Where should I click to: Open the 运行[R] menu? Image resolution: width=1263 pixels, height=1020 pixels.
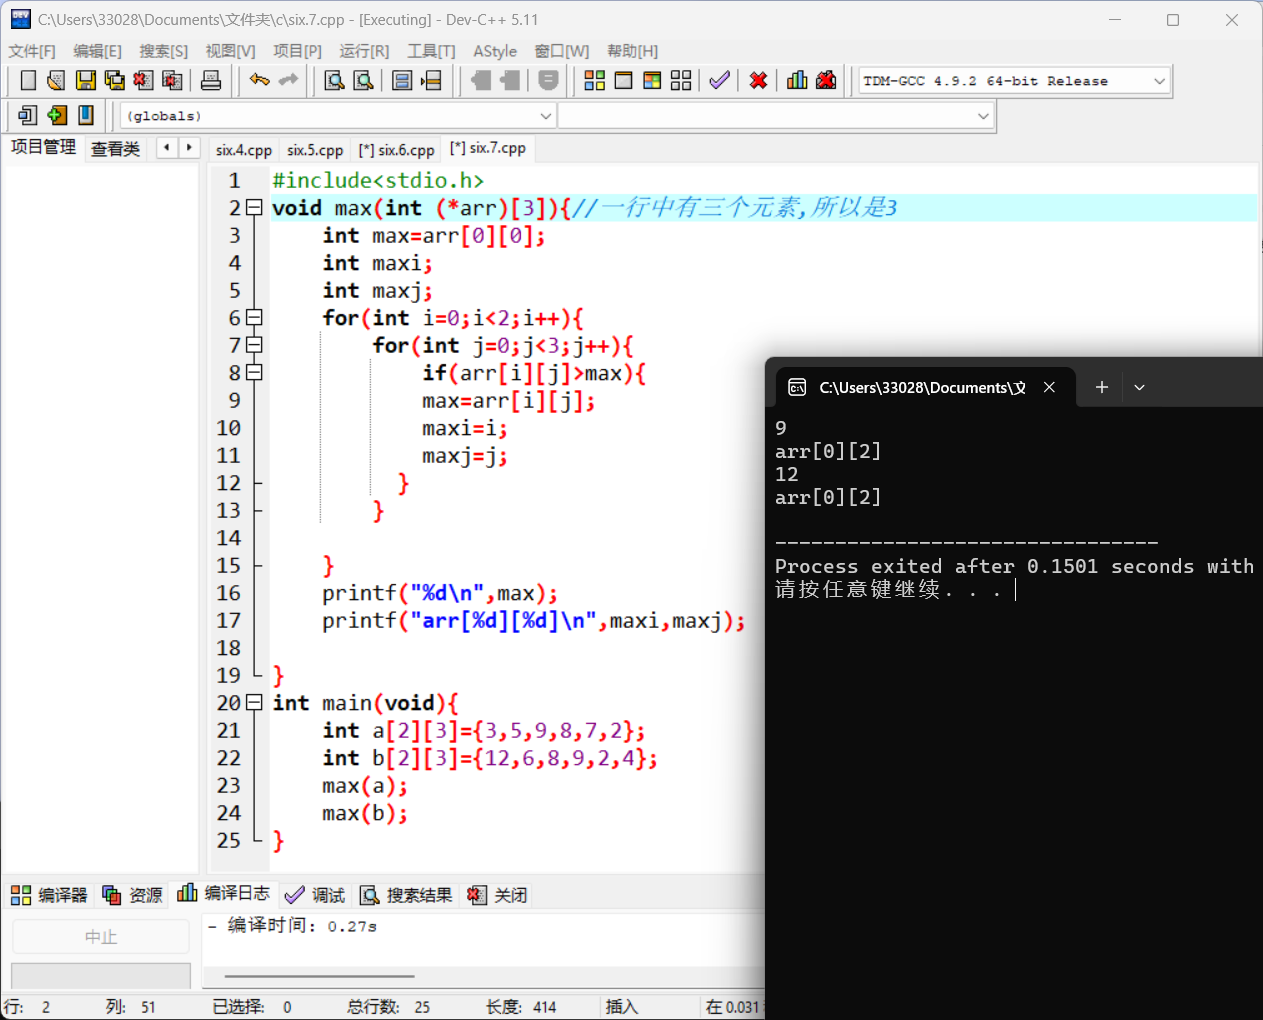(x=364, y=51)
